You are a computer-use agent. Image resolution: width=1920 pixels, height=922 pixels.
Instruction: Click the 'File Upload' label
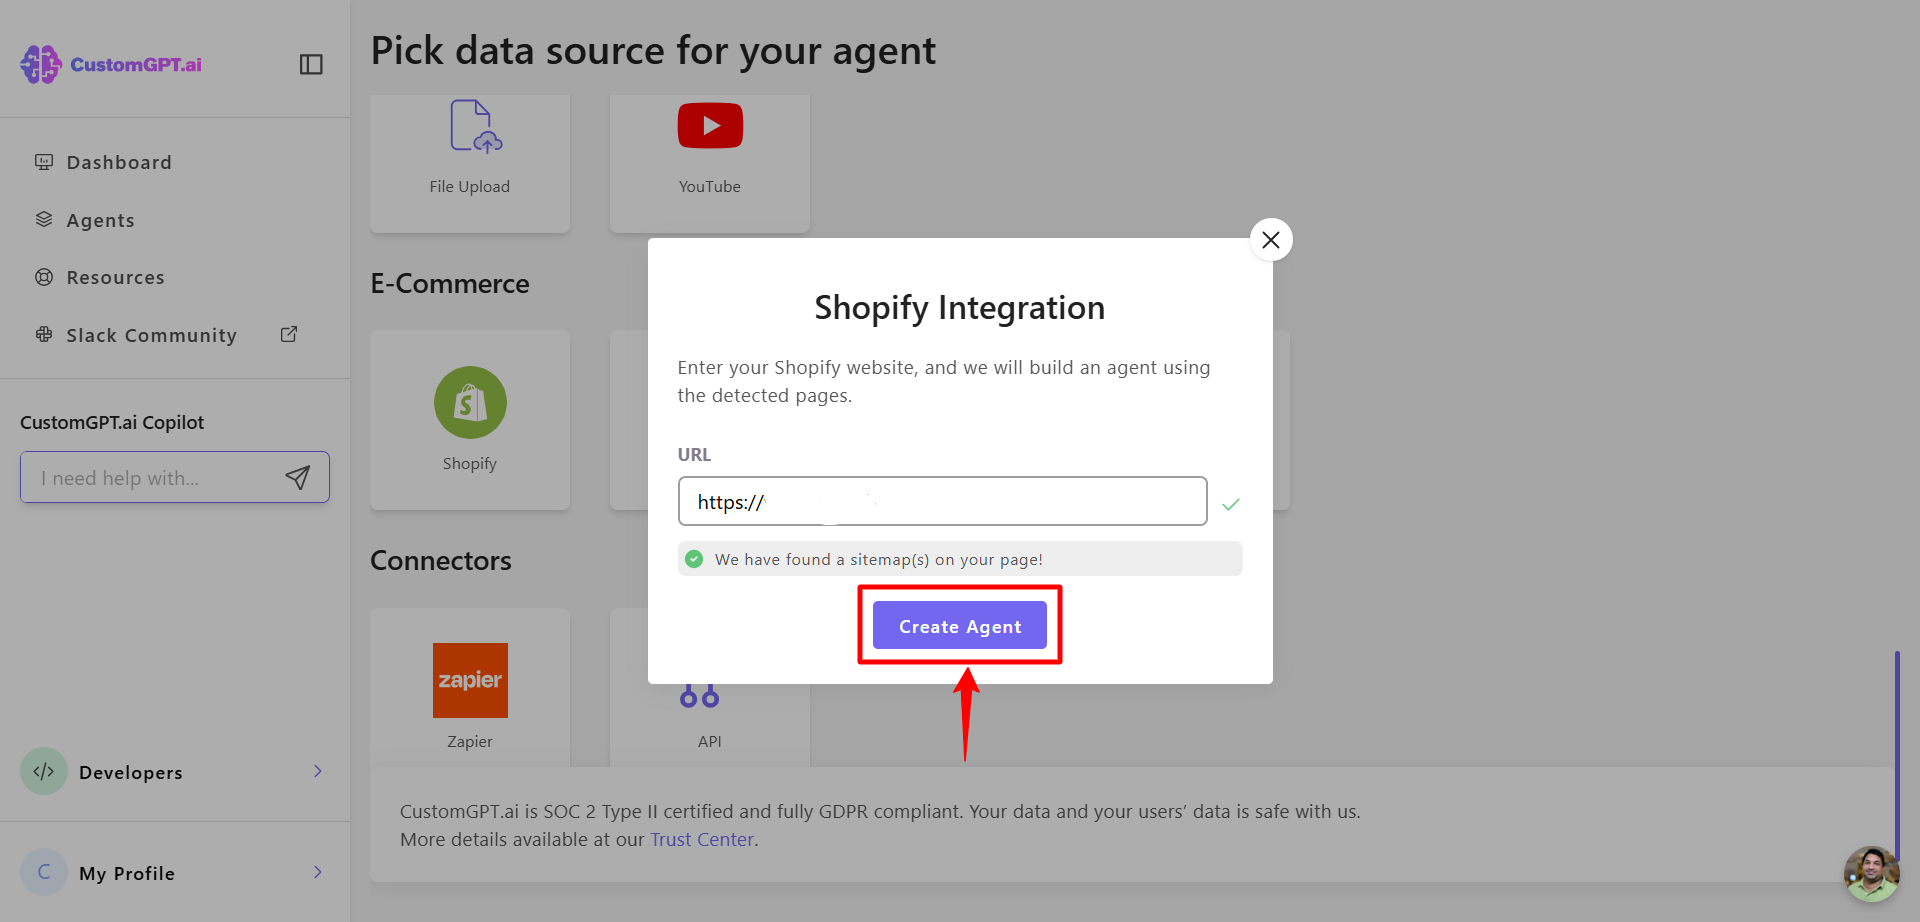click(470, 187)
